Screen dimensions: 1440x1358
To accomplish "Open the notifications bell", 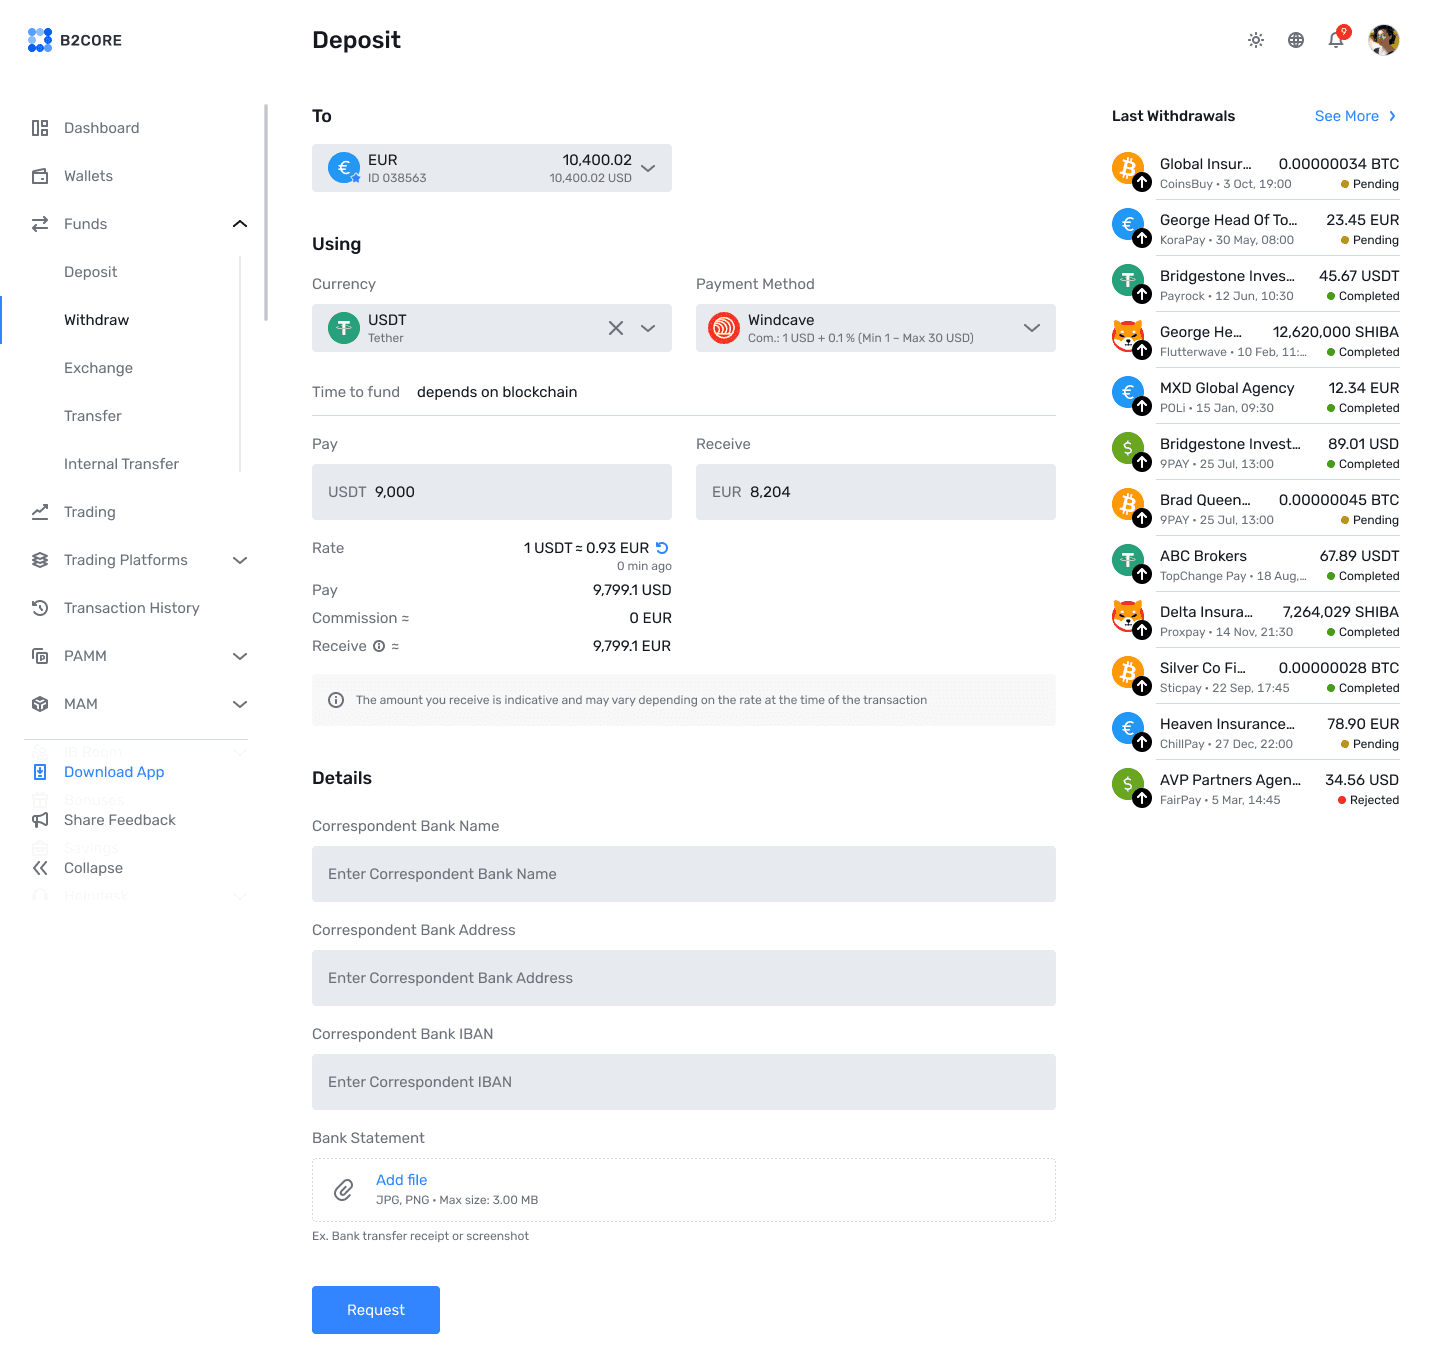I will pyautogui.click(x=1336, y=40).
